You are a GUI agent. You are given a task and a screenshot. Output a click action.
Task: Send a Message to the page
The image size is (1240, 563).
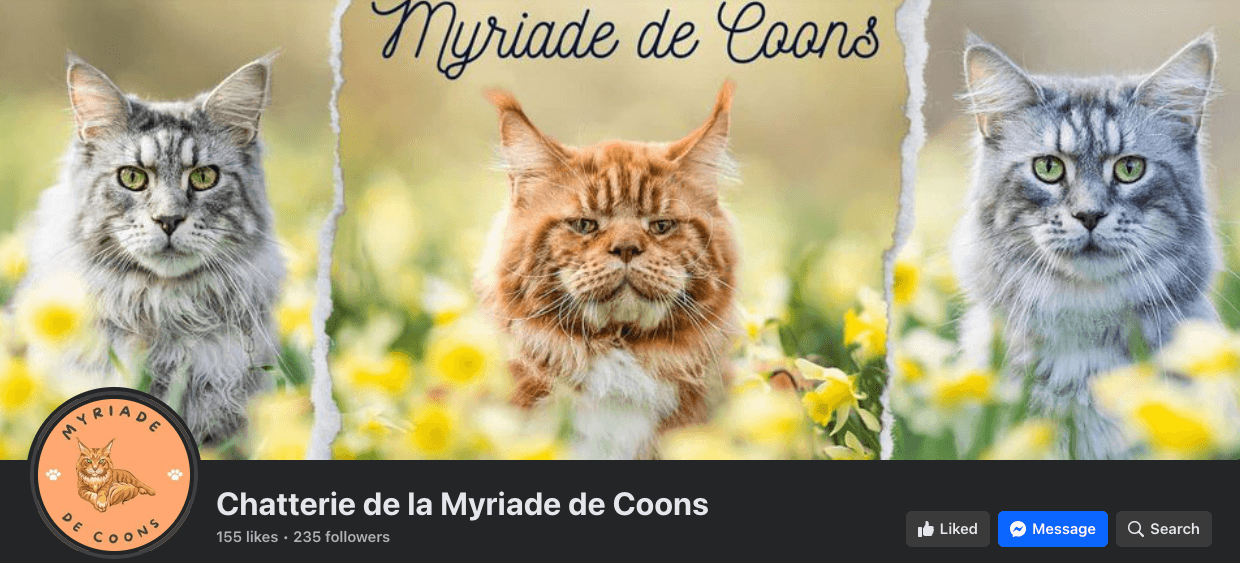1053,529
